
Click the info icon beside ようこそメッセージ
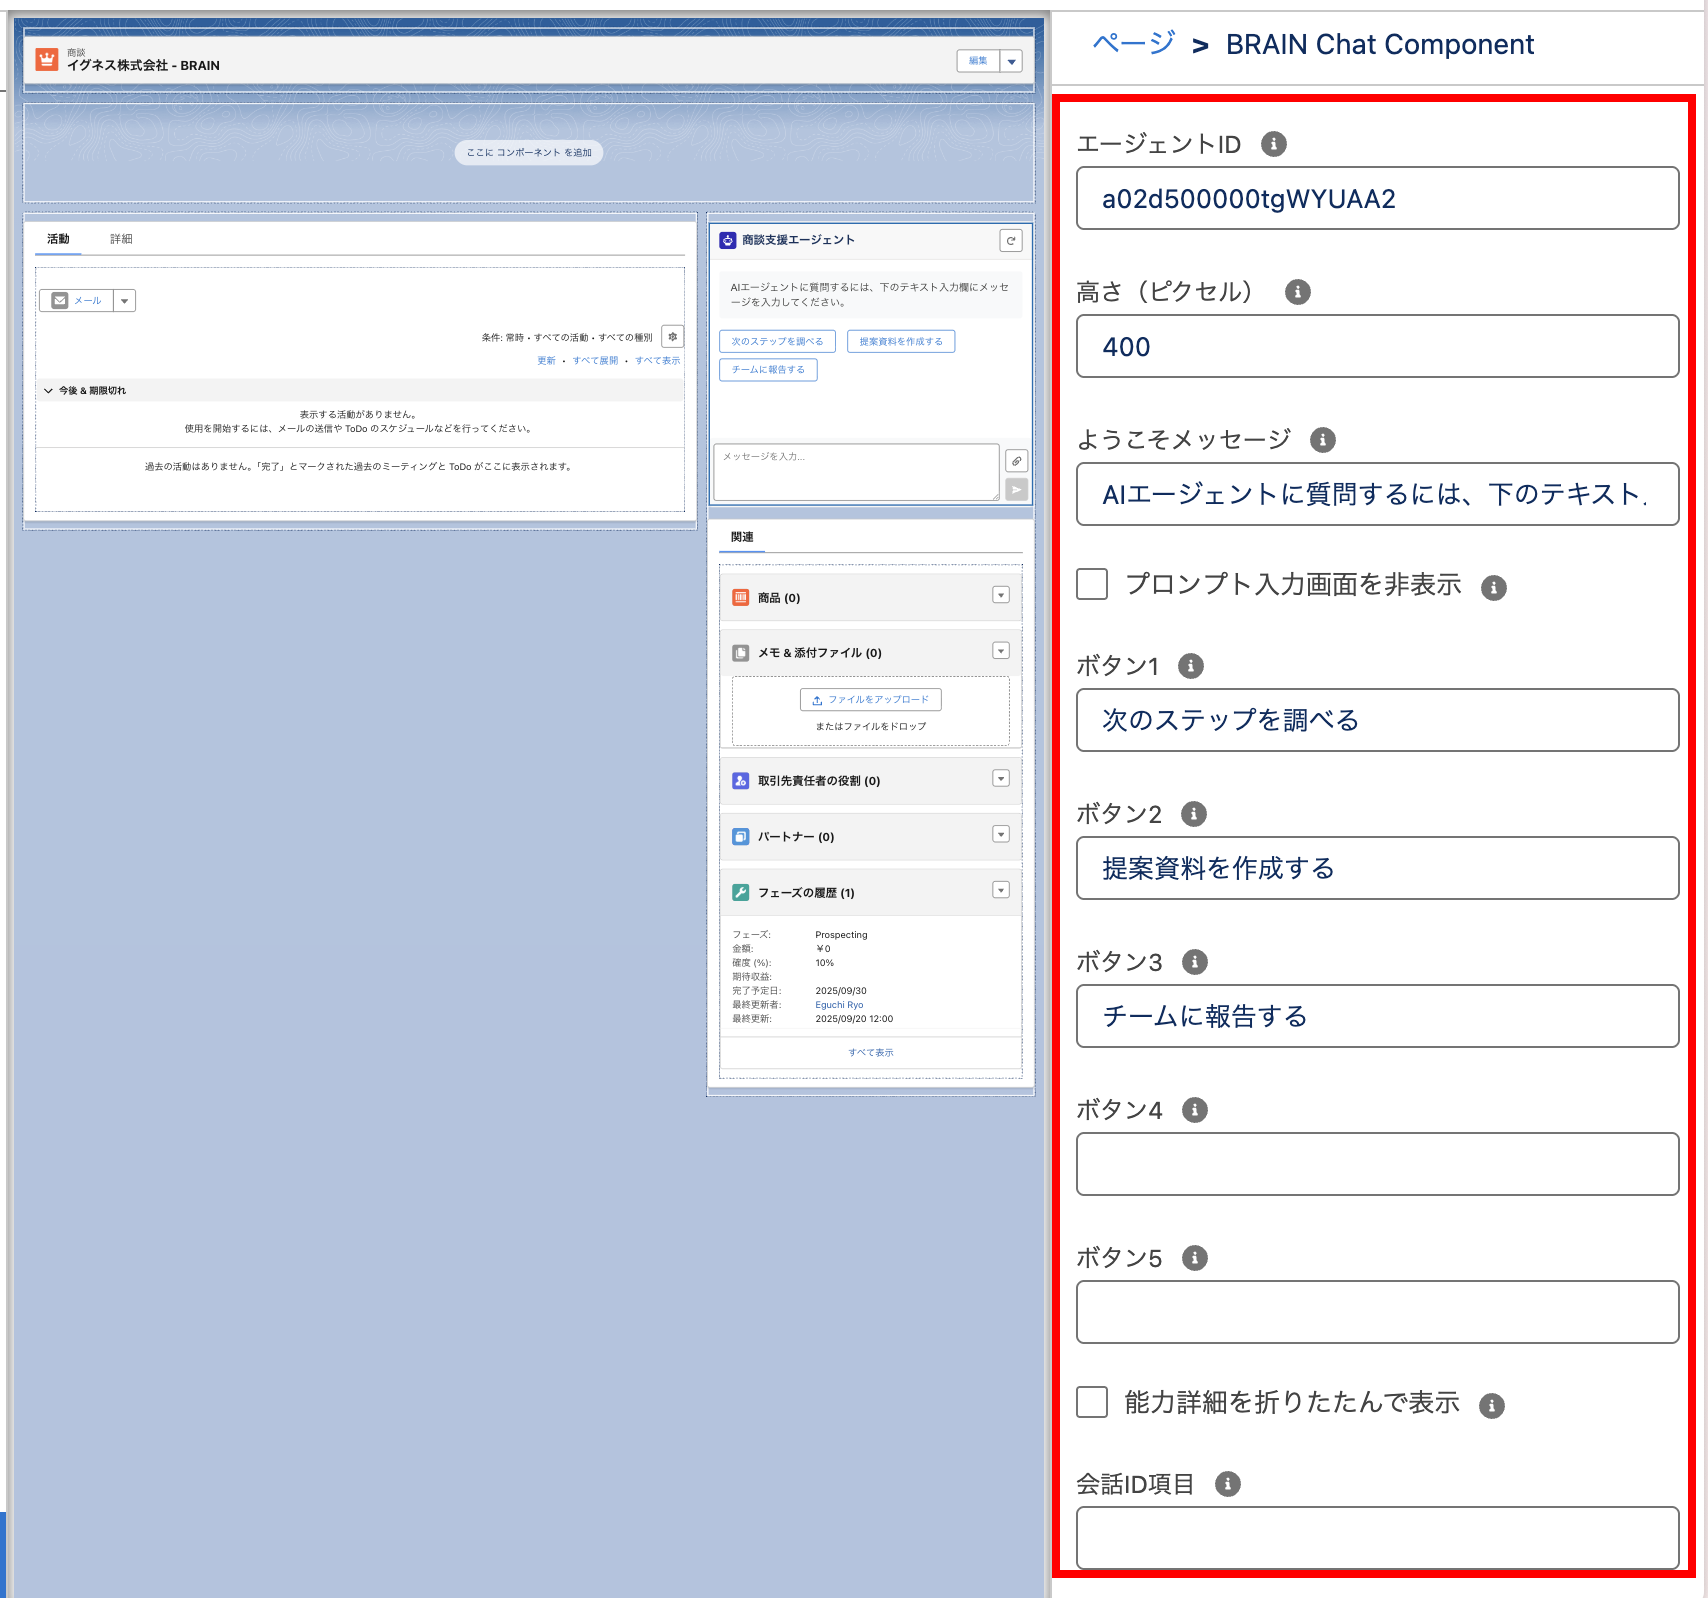[1322, 440]
